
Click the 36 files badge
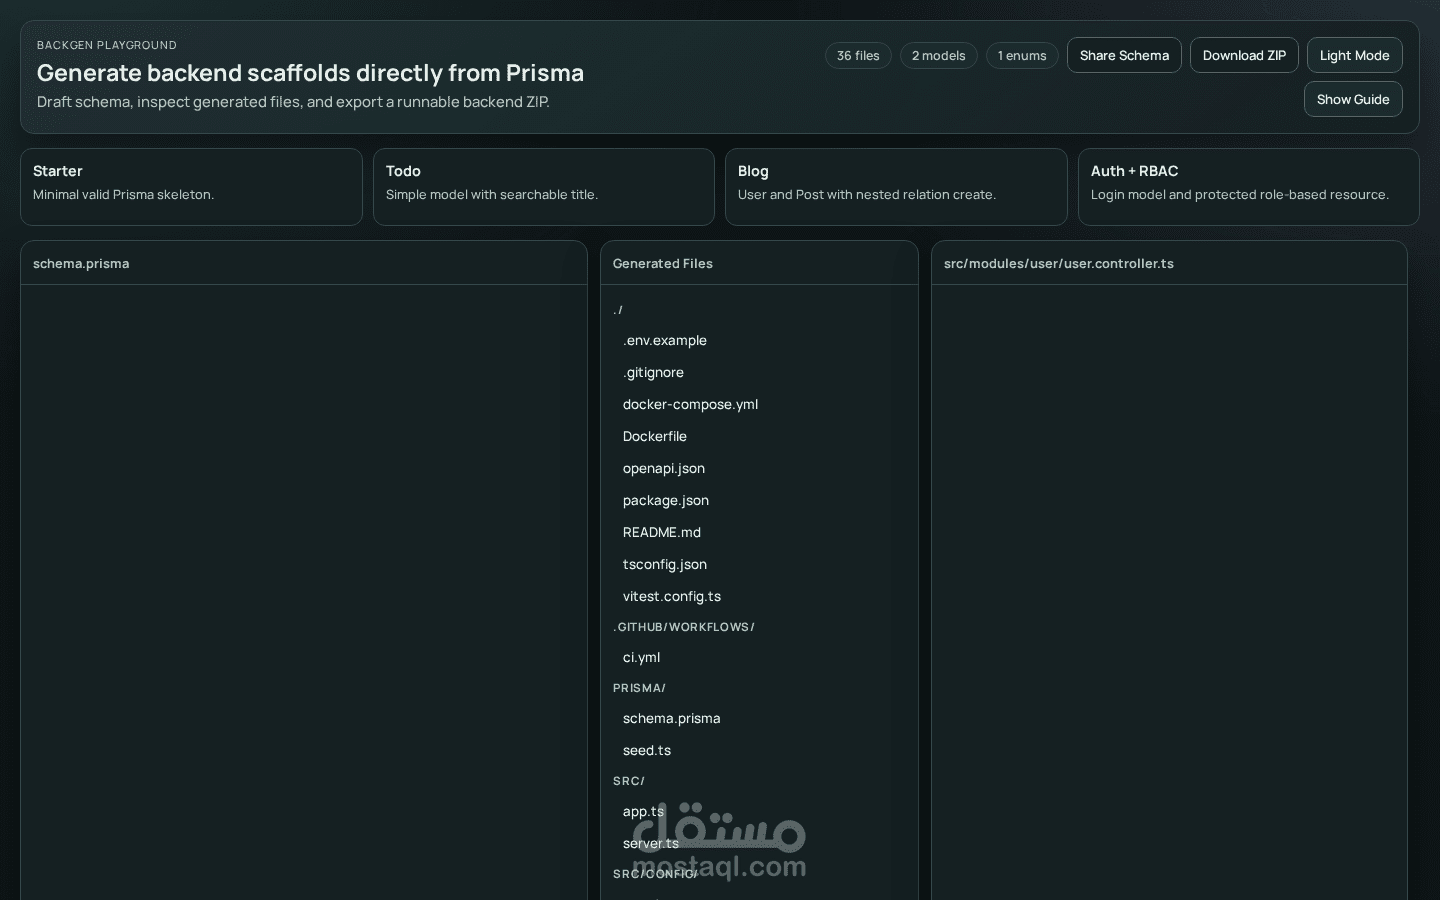[858, 55]
